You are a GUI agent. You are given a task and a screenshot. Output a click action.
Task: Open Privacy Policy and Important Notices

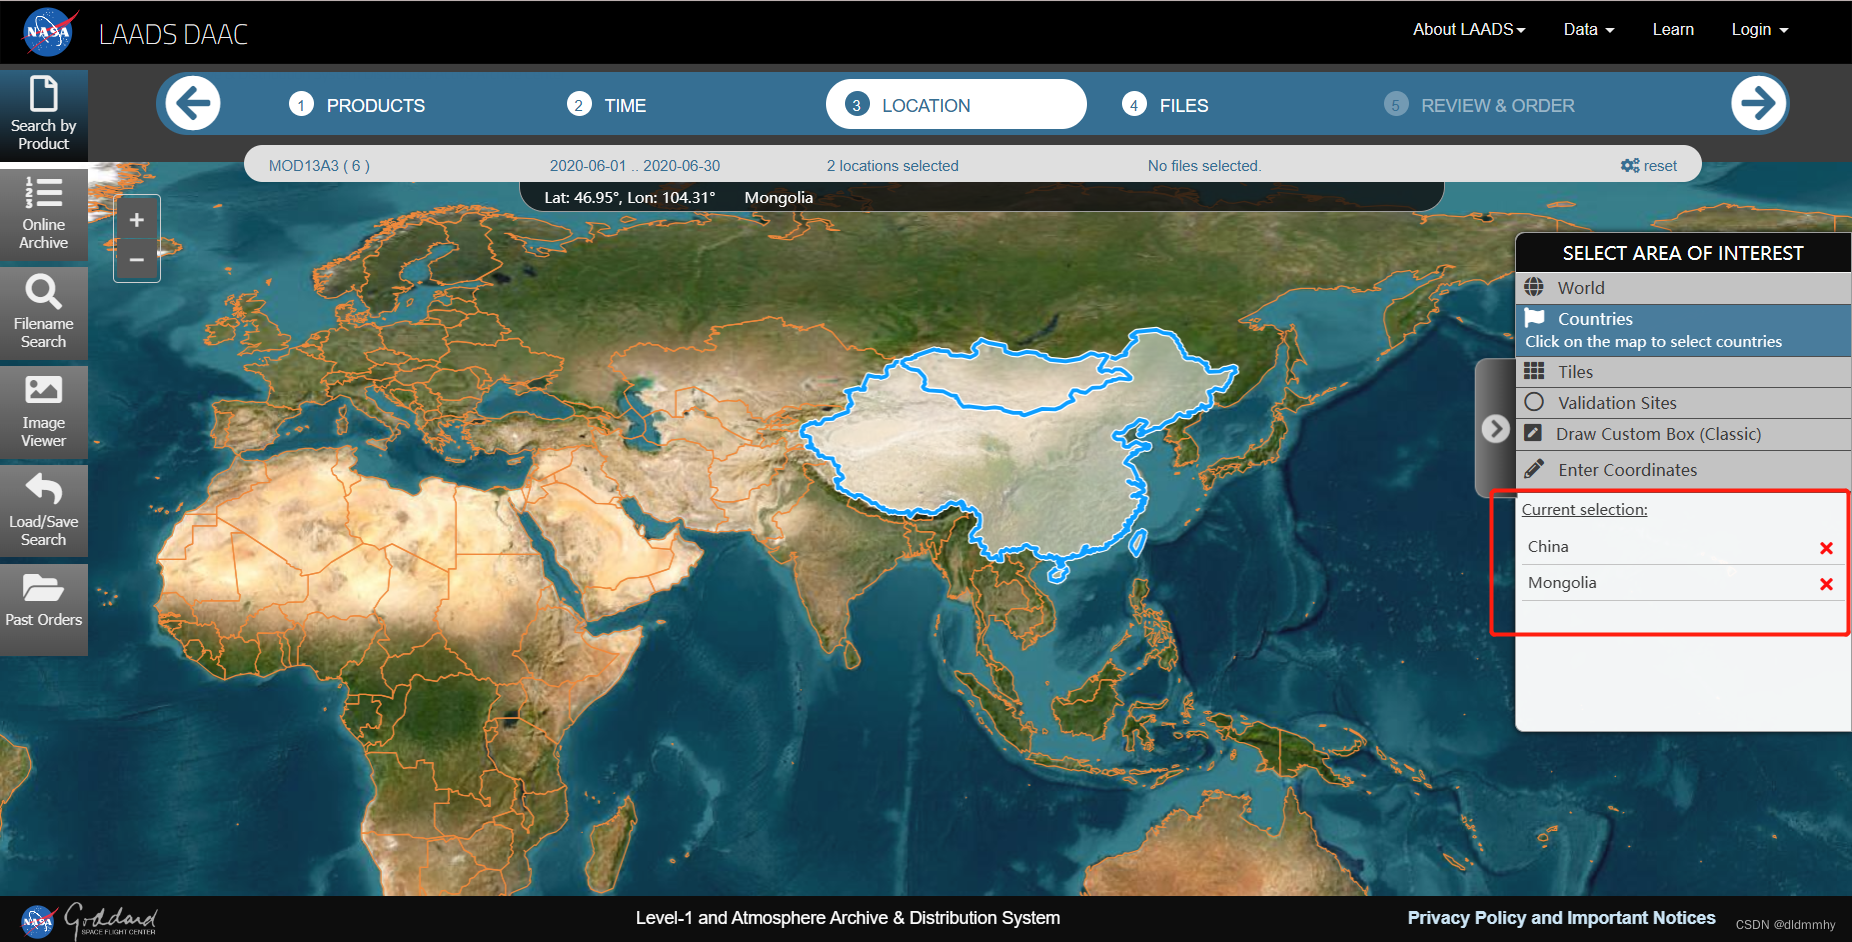point(1561,918)
